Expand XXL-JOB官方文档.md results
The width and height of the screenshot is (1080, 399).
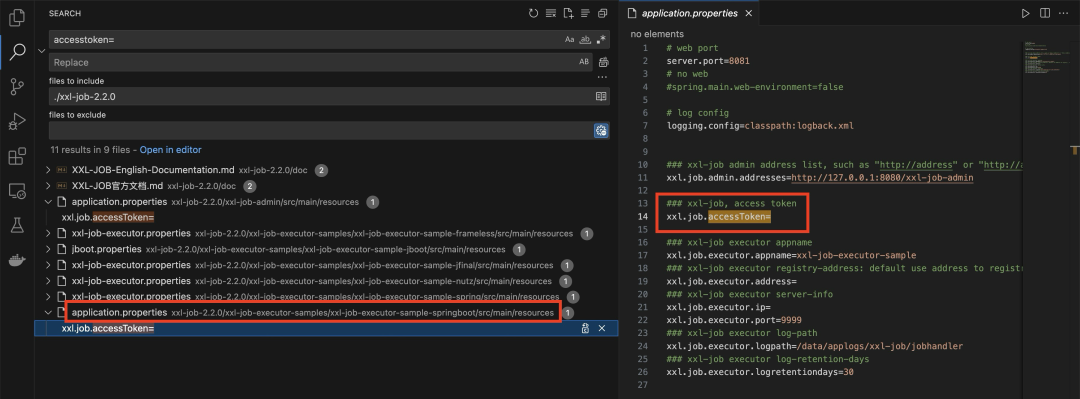tap(48, 186)
